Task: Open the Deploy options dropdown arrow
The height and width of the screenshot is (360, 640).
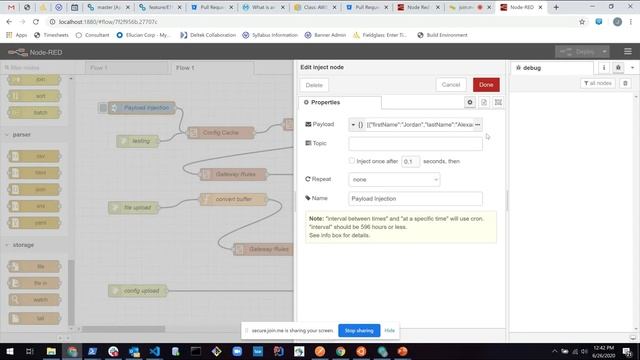Action: pyautogui.click(x=604, y=52)
